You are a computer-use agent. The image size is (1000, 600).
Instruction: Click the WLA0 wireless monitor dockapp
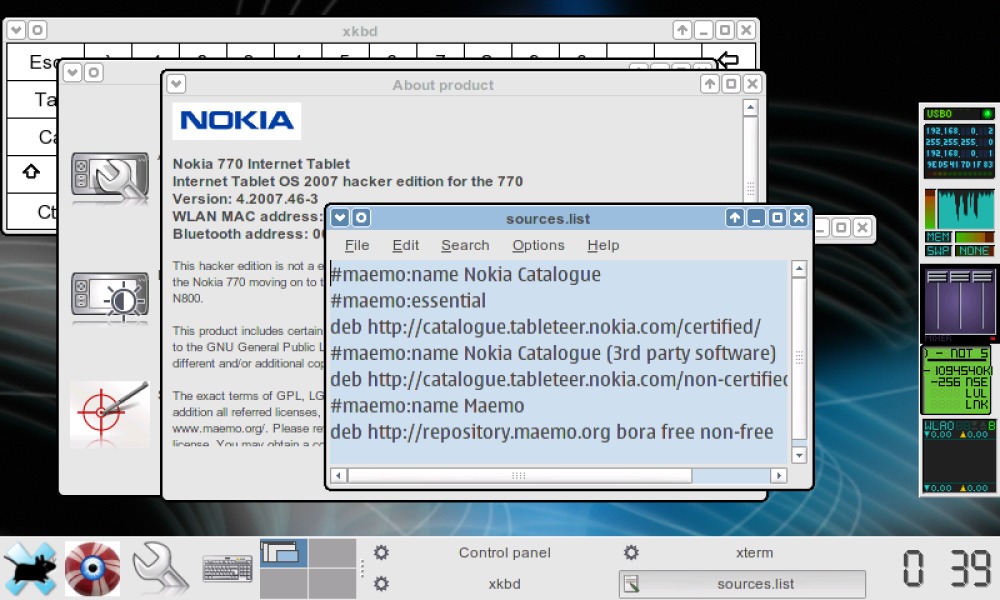tap(959, 456)
